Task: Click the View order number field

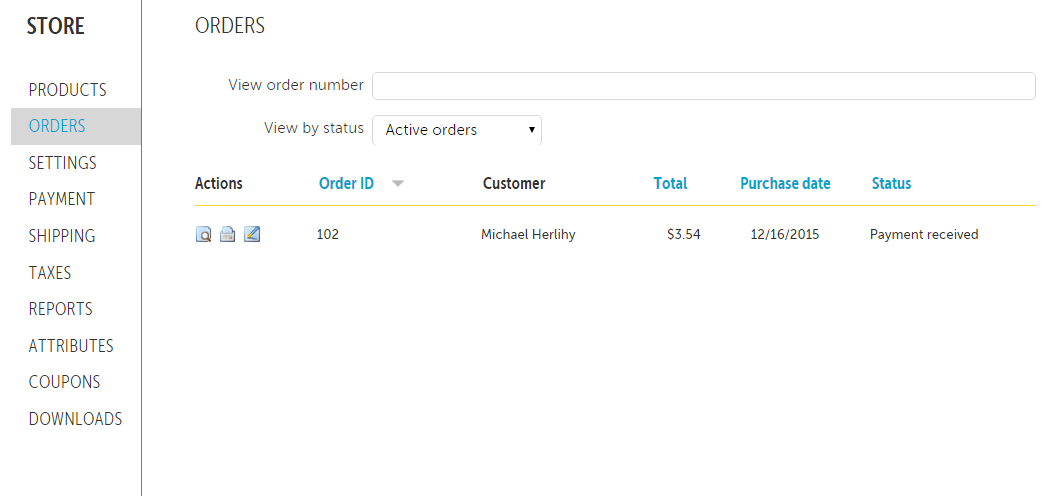Action: click(703, 86)
